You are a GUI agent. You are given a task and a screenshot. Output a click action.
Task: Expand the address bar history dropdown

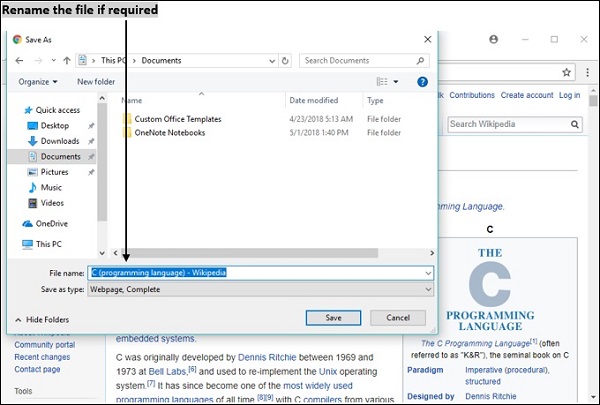[272, 61]
